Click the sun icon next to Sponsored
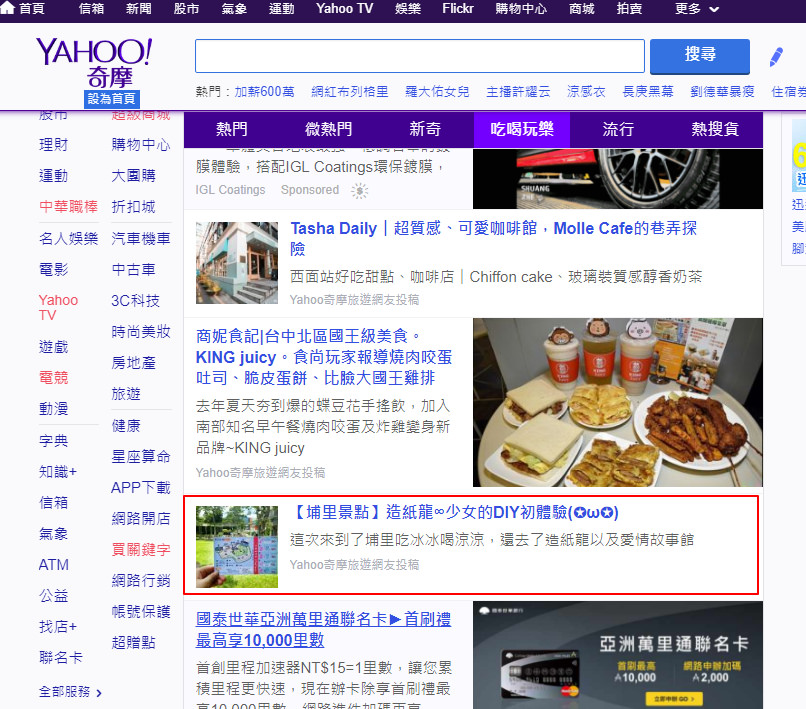Viewport: 806px width, 709px height. [x=359, y=190]
